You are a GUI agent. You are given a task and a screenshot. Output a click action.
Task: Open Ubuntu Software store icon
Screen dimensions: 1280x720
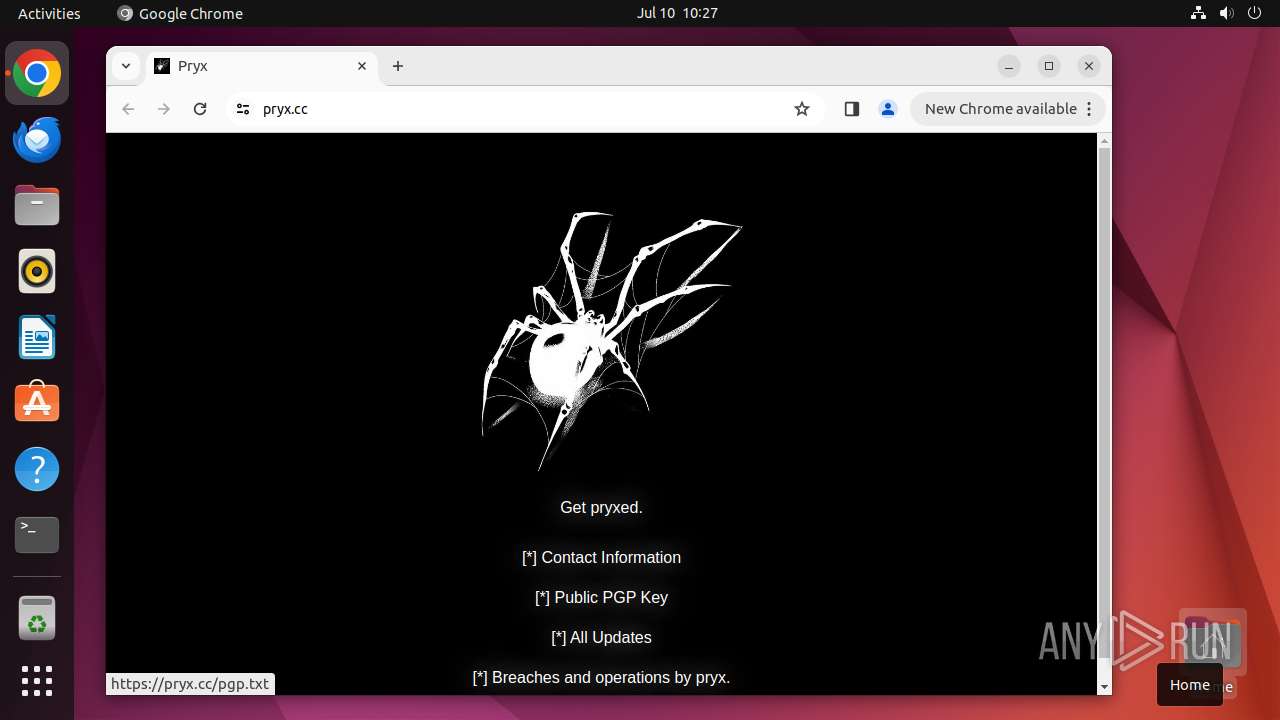[x=37, y=403]
